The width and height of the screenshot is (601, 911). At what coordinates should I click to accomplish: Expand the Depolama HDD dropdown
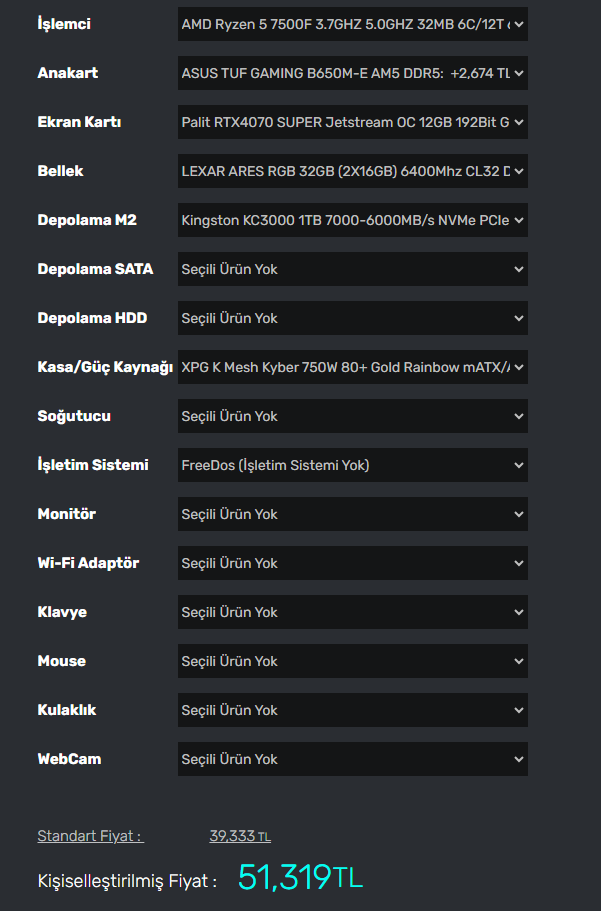click(352, 318)
